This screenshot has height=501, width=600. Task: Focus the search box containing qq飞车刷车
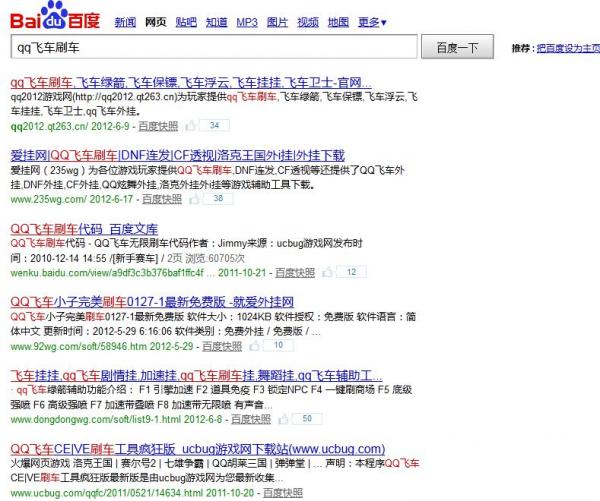click(214, 47)
